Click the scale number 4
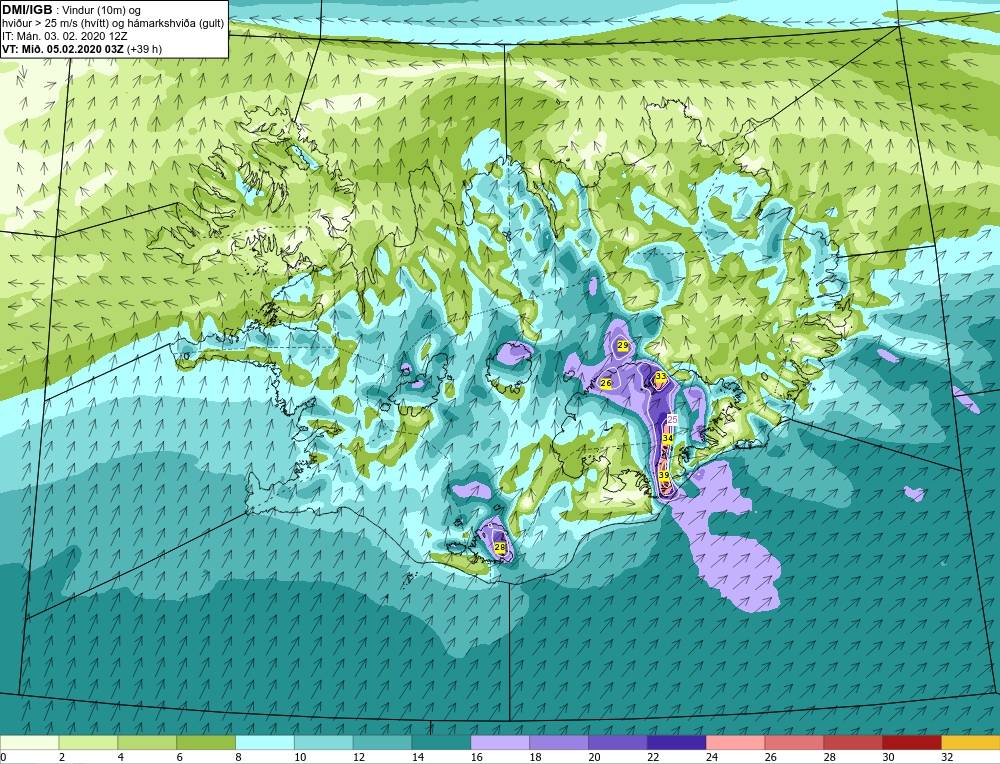 pos(121,757)
